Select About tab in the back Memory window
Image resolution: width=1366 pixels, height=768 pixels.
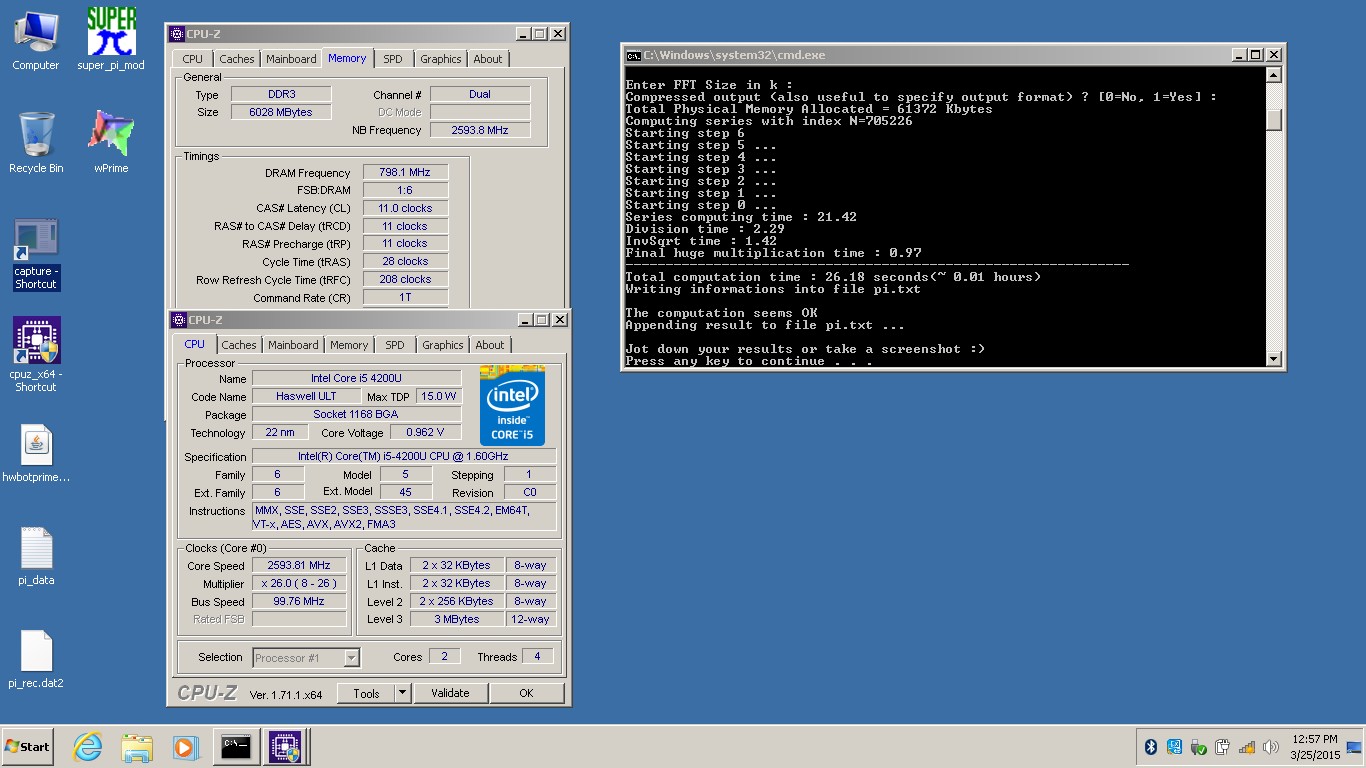(x=488, y=59)
